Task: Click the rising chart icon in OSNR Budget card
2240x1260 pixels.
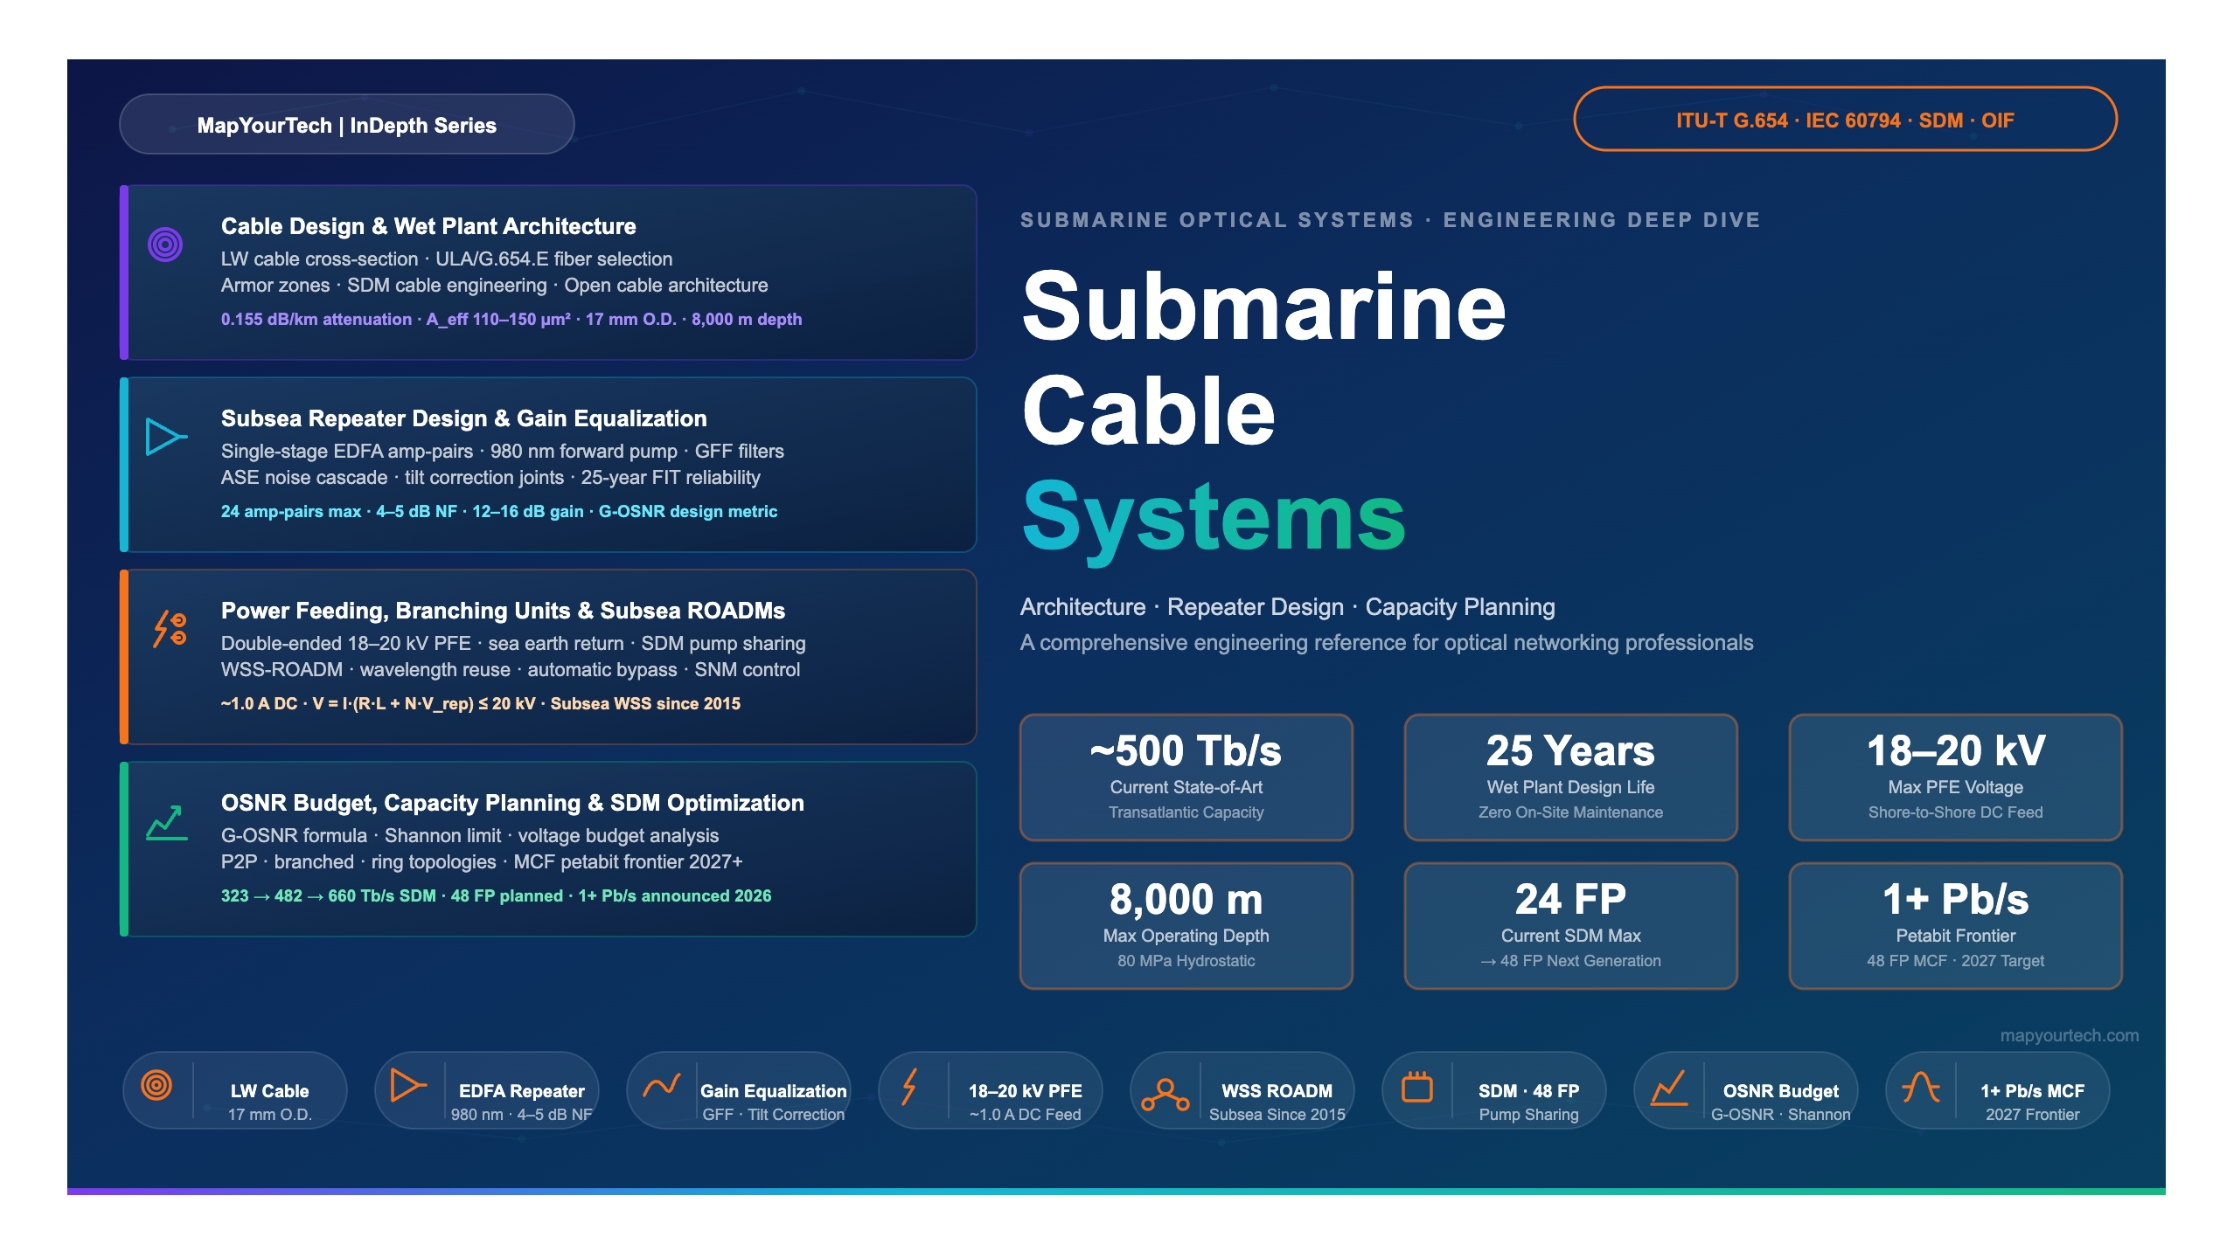Action: pyautogui.click(x=167, y=822)
